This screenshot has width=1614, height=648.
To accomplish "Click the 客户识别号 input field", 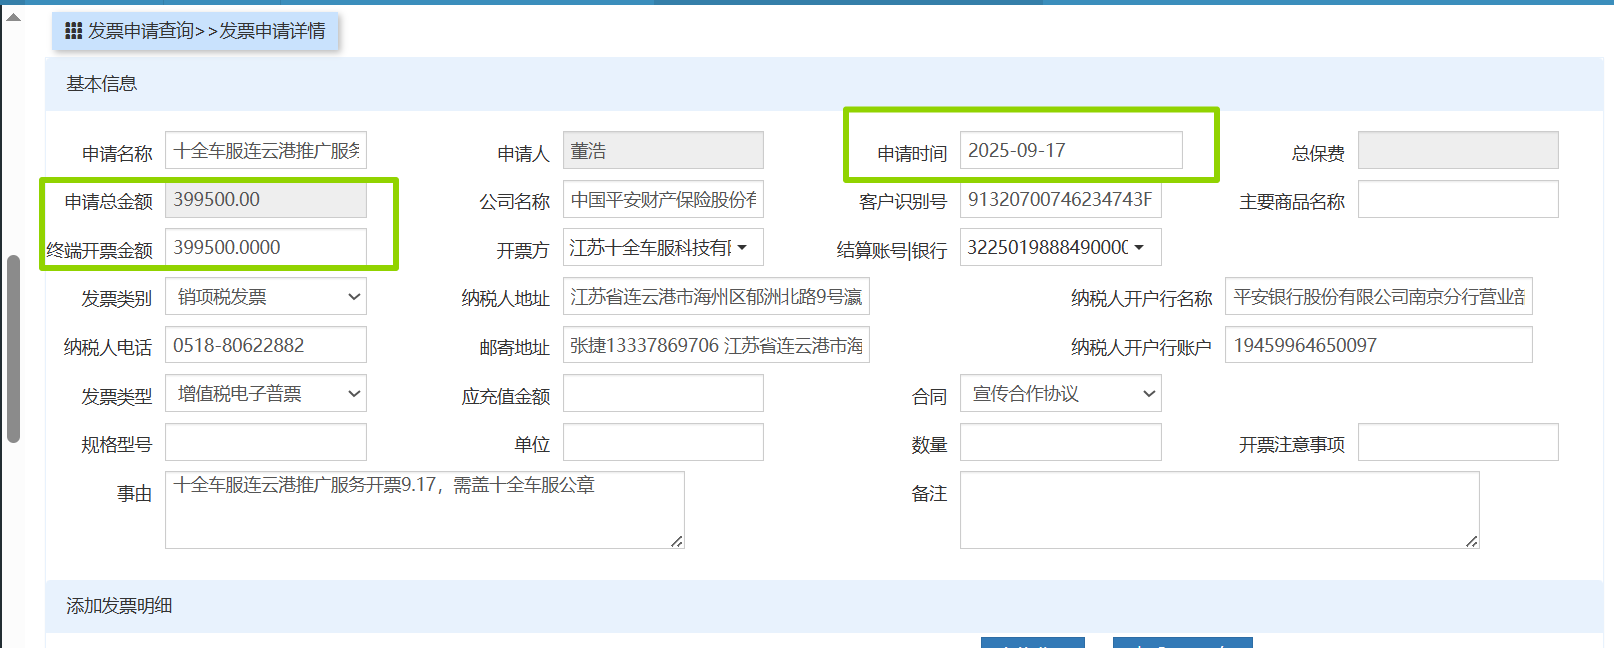I will [x=1061, y=199].
